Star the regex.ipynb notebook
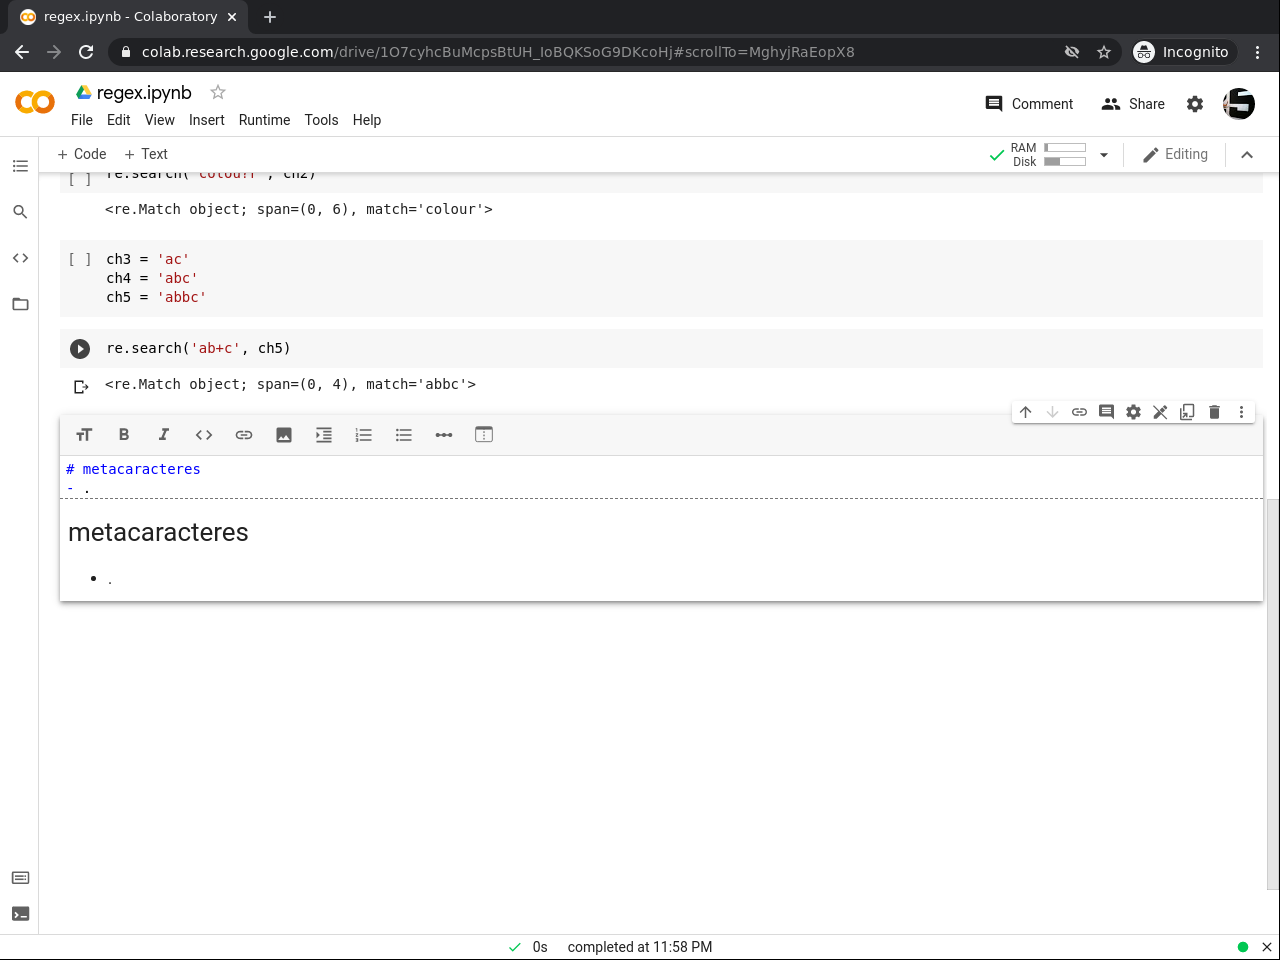This screenshot has width=1280, height=960. coord(218,92)
